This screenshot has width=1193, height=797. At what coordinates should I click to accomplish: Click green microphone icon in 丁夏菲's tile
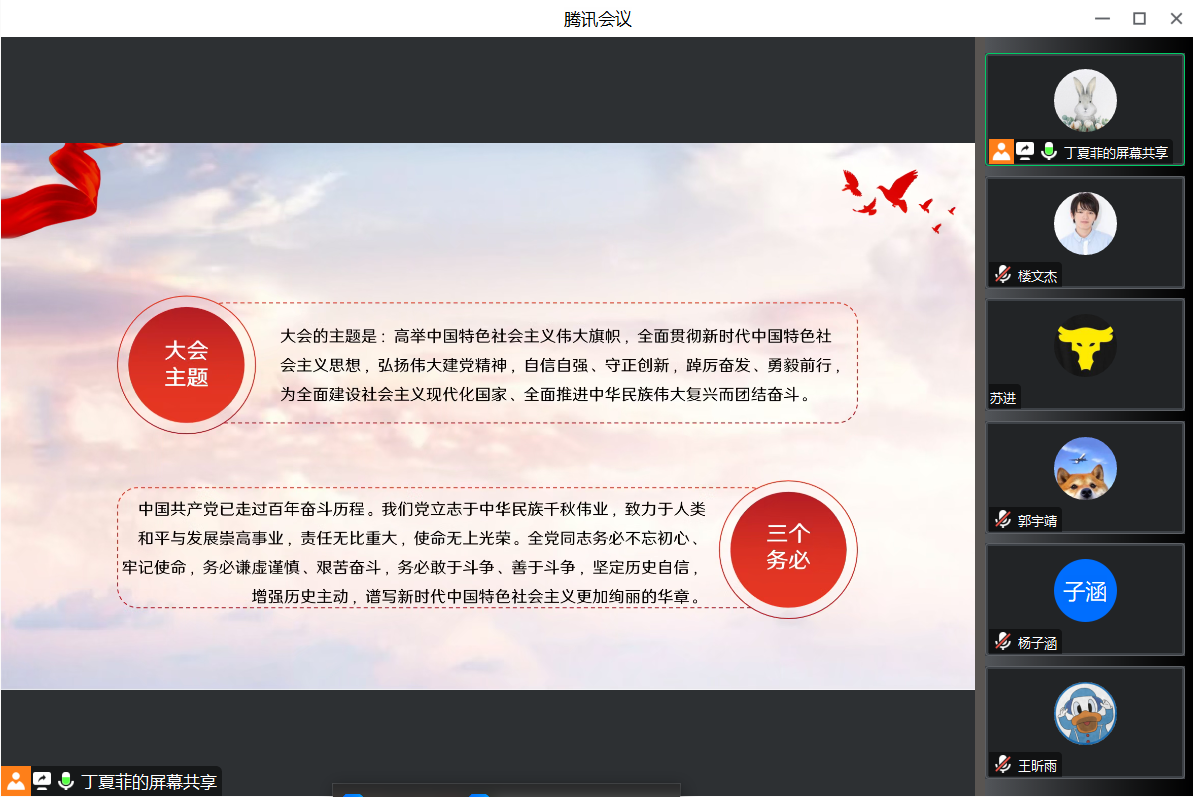[1049, 152]
